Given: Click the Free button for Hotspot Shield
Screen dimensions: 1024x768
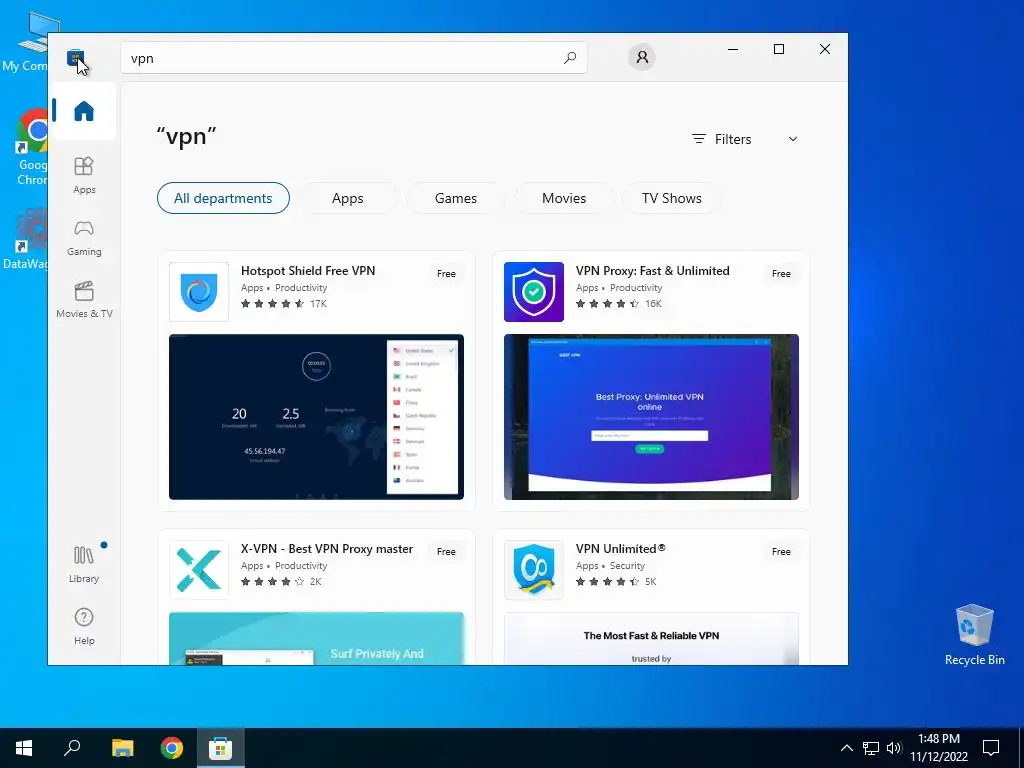Looking at the screenshot, I should (446, 274).
